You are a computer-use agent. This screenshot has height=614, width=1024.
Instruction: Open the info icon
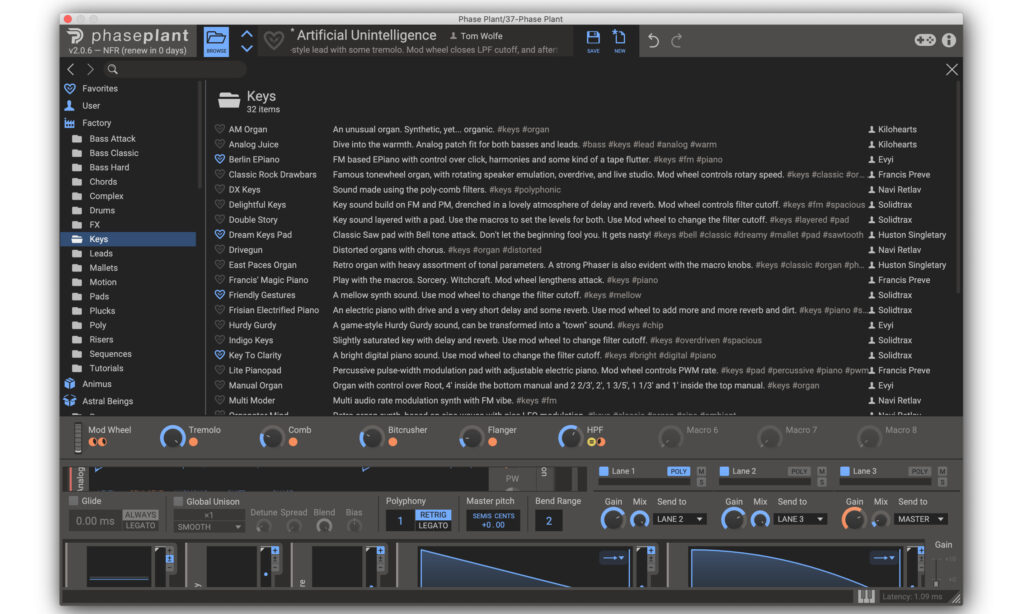[949, 40]
